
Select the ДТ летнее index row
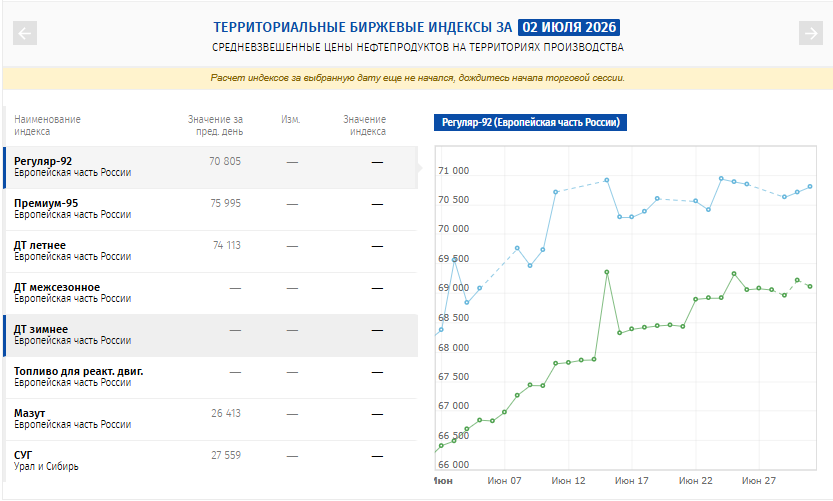click(211, 251)
